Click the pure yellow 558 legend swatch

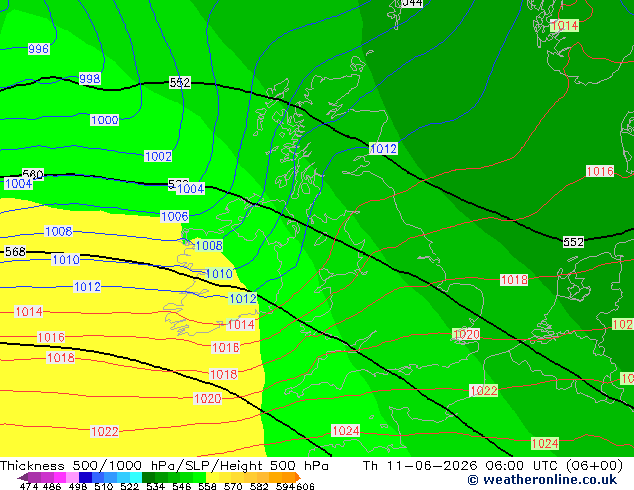[x=213, y=477]
